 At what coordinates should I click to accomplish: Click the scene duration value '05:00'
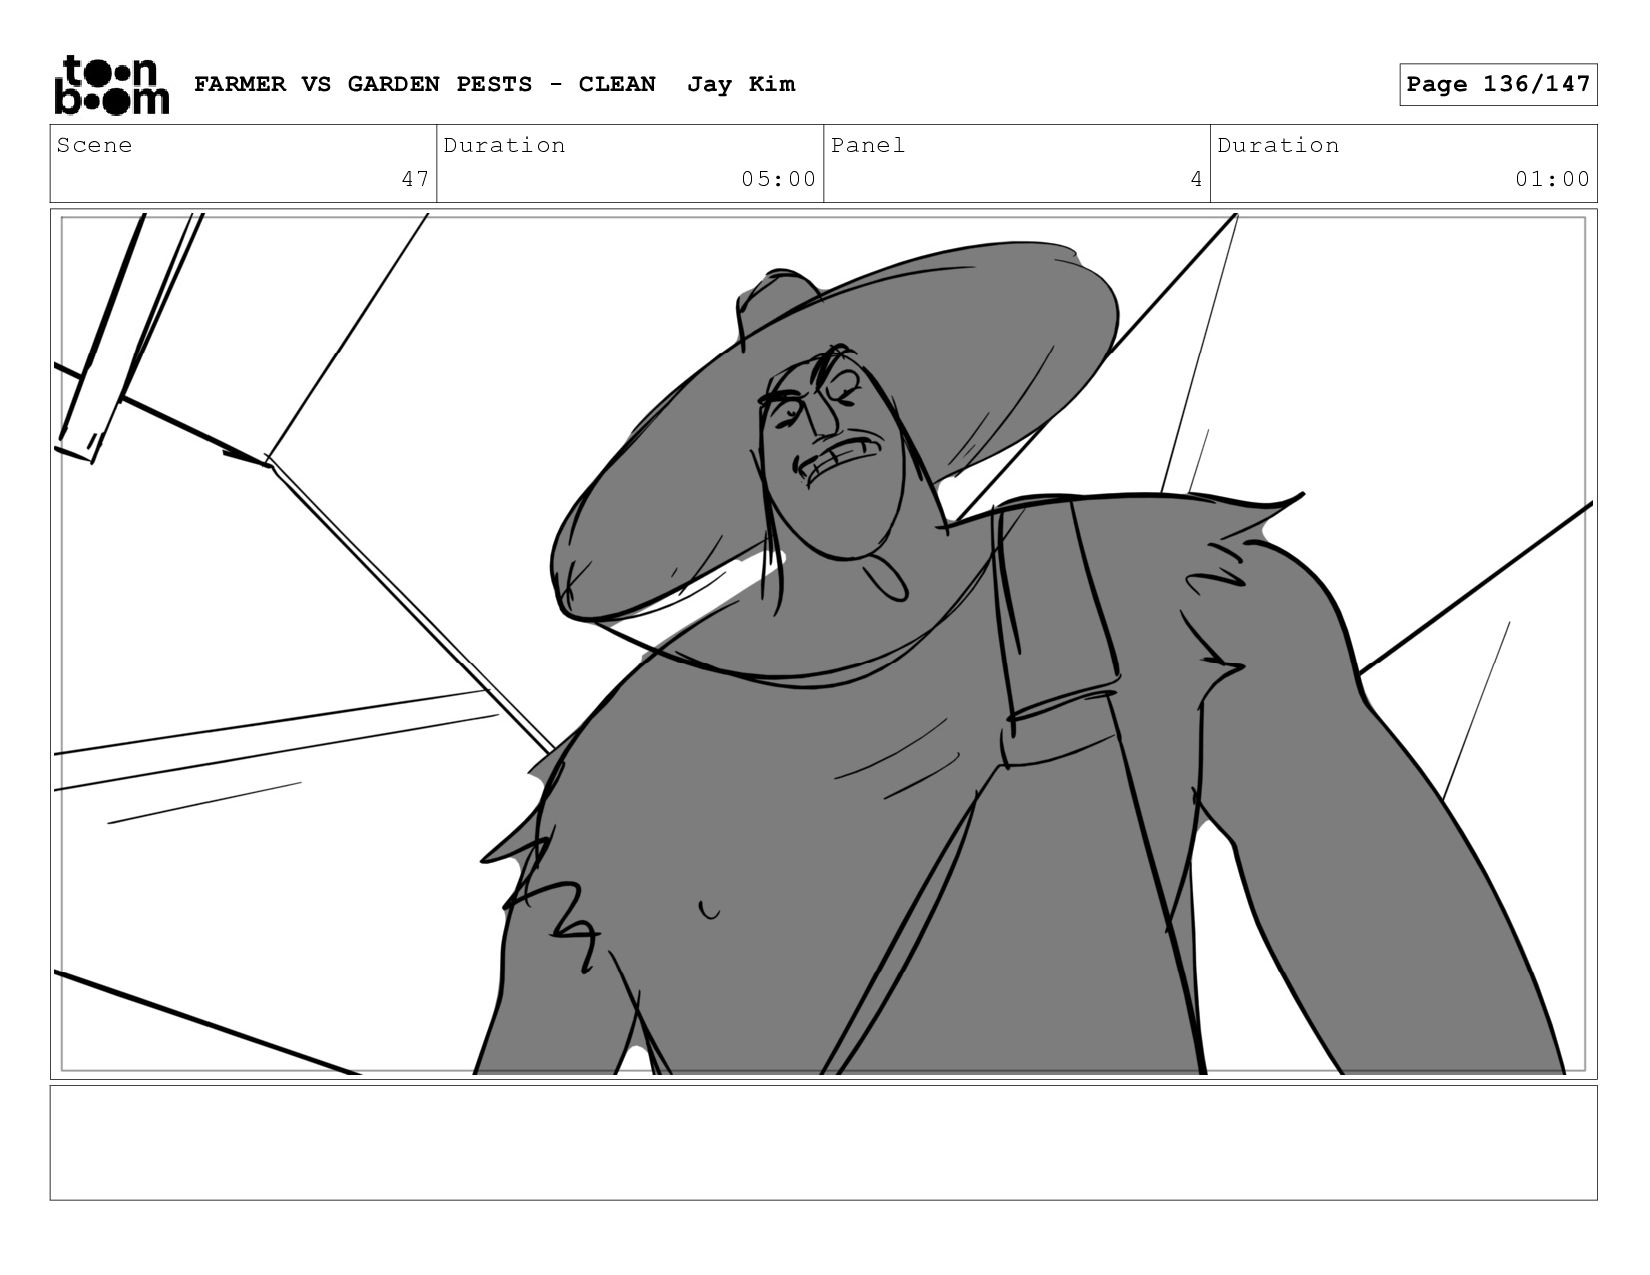point(778,179)
